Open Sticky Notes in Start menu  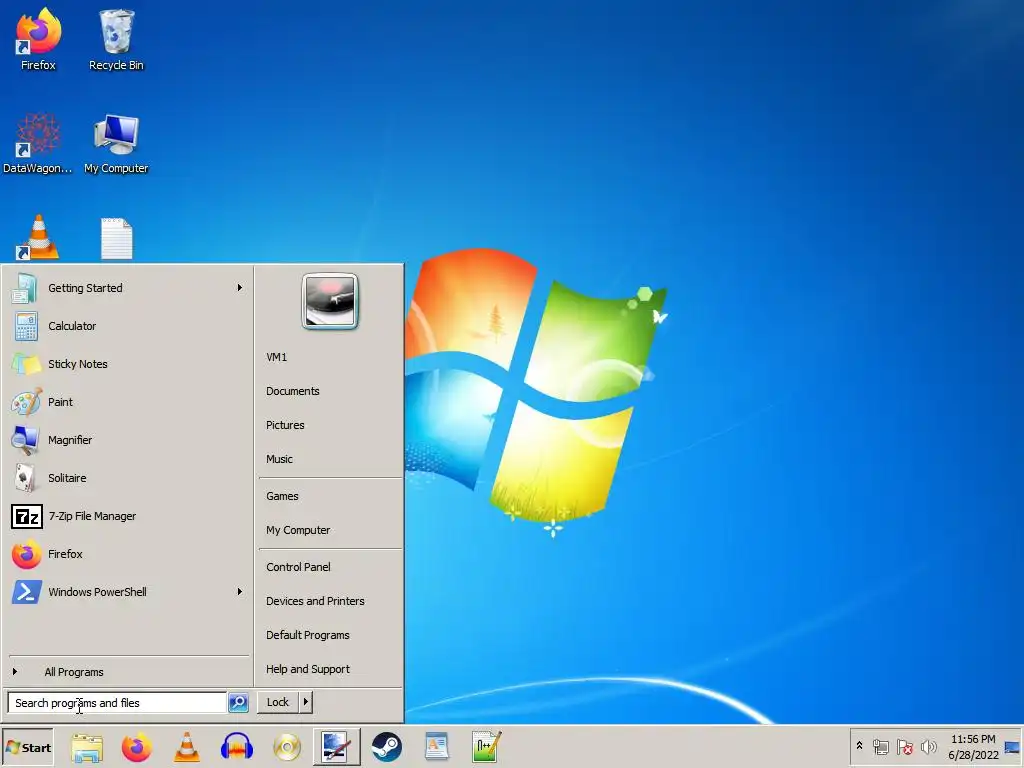[x=127, y=364]
